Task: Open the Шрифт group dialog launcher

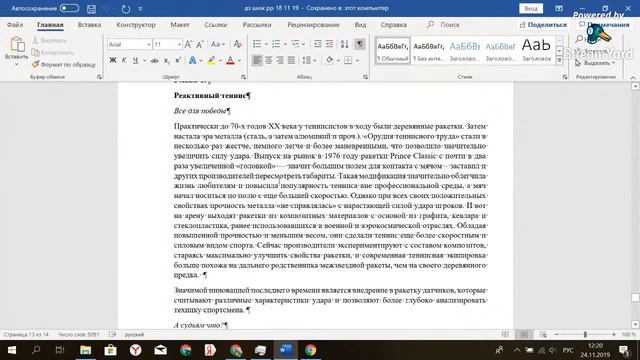Action: pos(244,77)
